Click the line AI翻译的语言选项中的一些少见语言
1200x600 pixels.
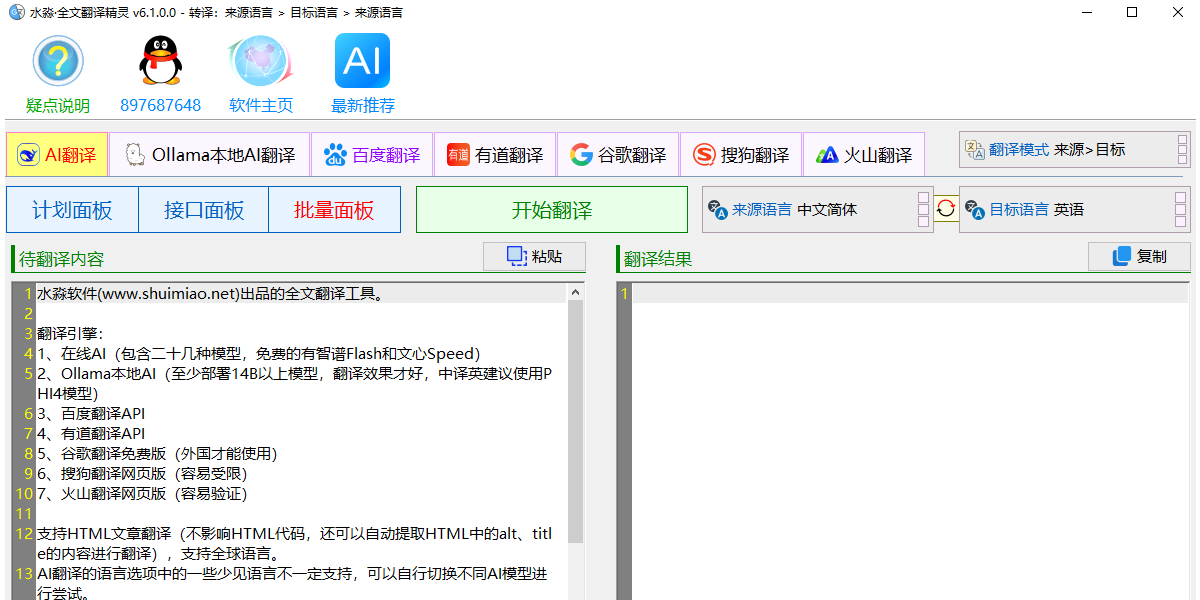[x=292, y=583]
